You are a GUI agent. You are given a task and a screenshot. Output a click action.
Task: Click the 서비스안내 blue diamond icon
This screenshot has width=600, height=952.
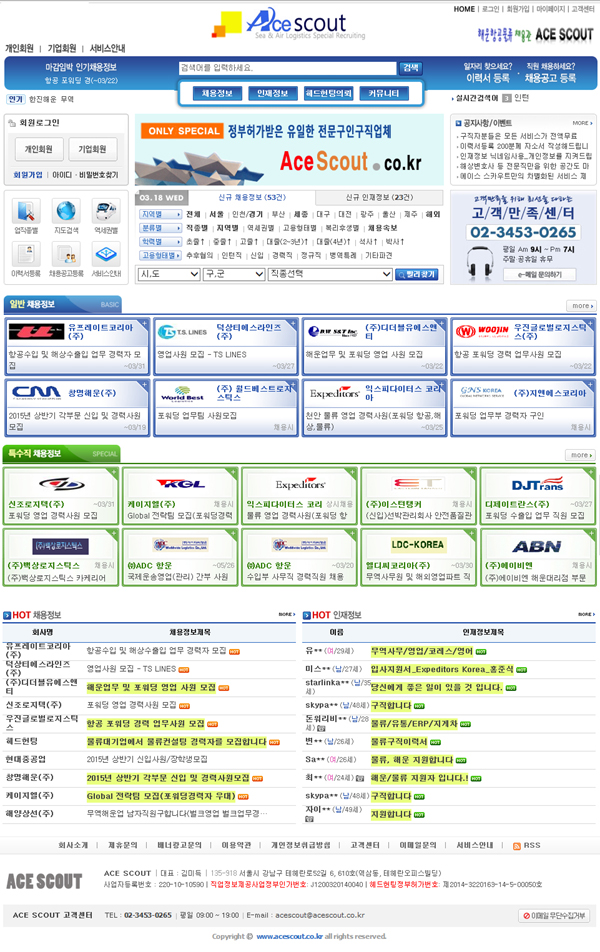(106, 254)
